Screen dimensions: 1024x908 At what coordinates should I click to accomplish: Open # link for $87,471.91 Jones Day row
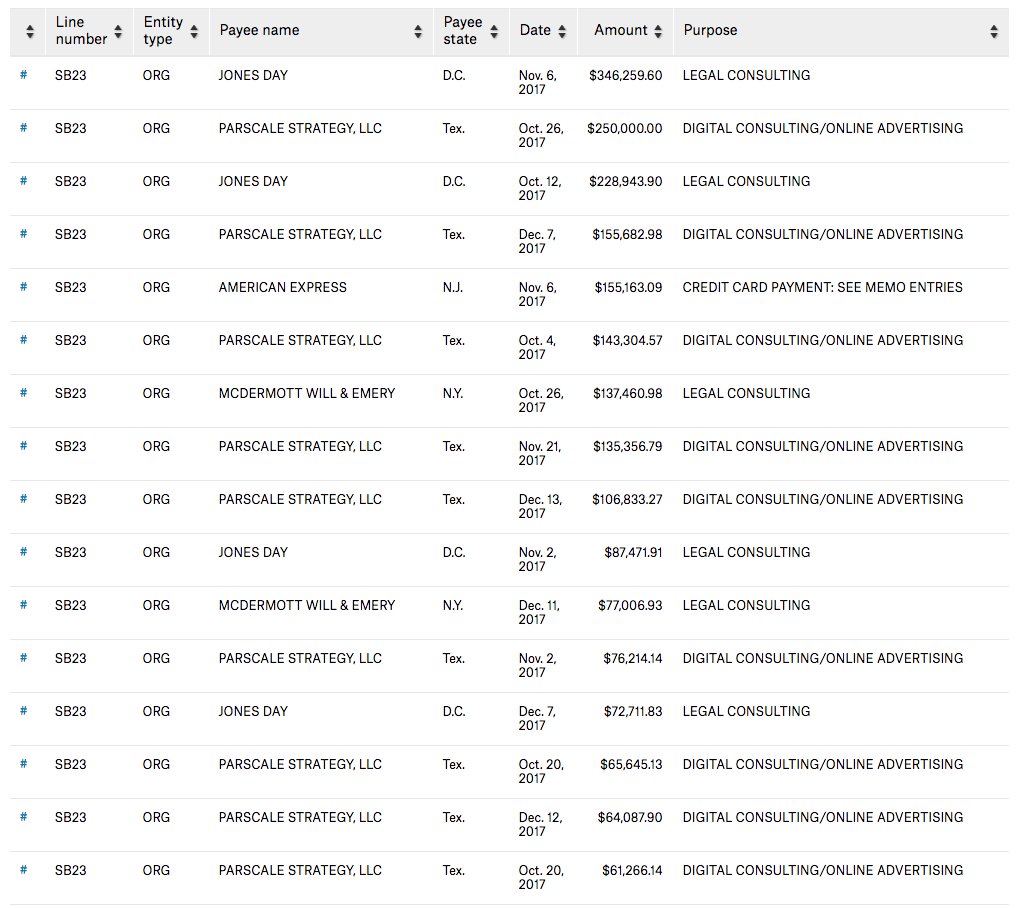24,551
